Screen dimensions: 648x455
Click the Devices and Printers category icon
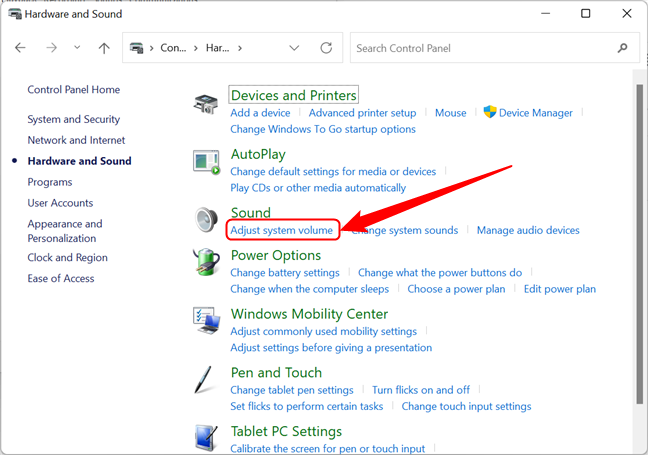pos(205,104)
